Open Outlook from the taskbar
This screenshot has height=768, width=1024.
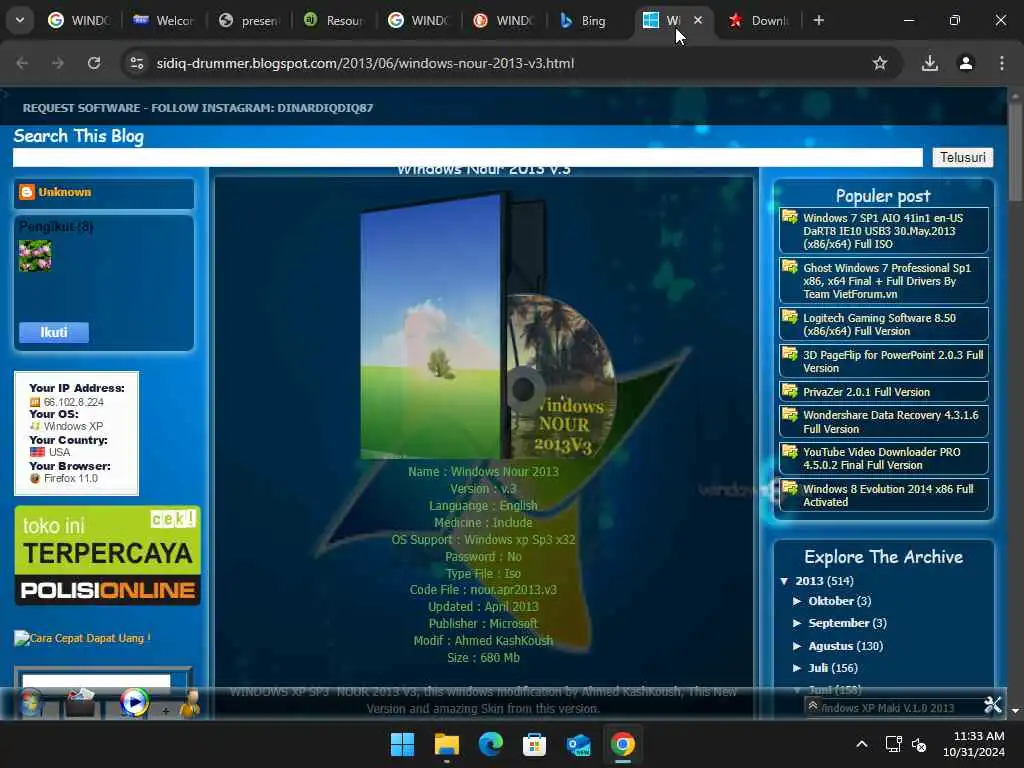tap(579, 744)
